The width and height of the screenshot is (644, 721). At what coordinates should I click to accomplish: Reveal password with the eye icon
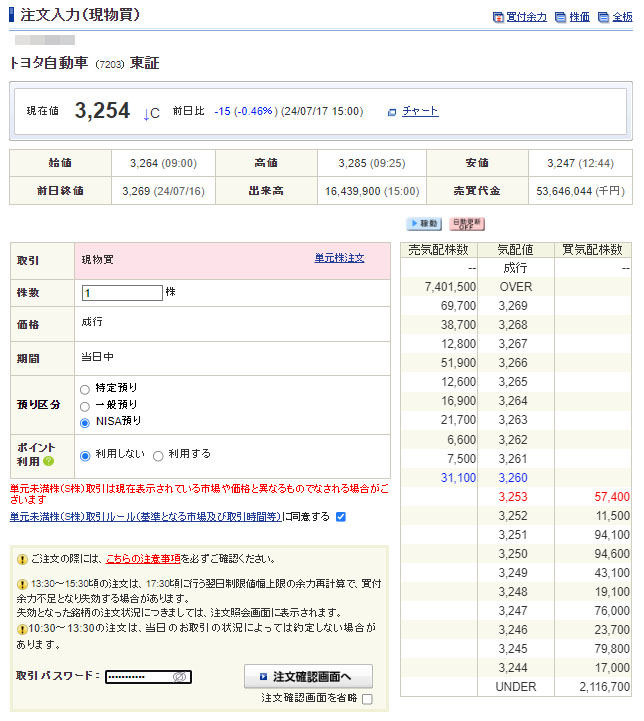(x=180, y=677)
